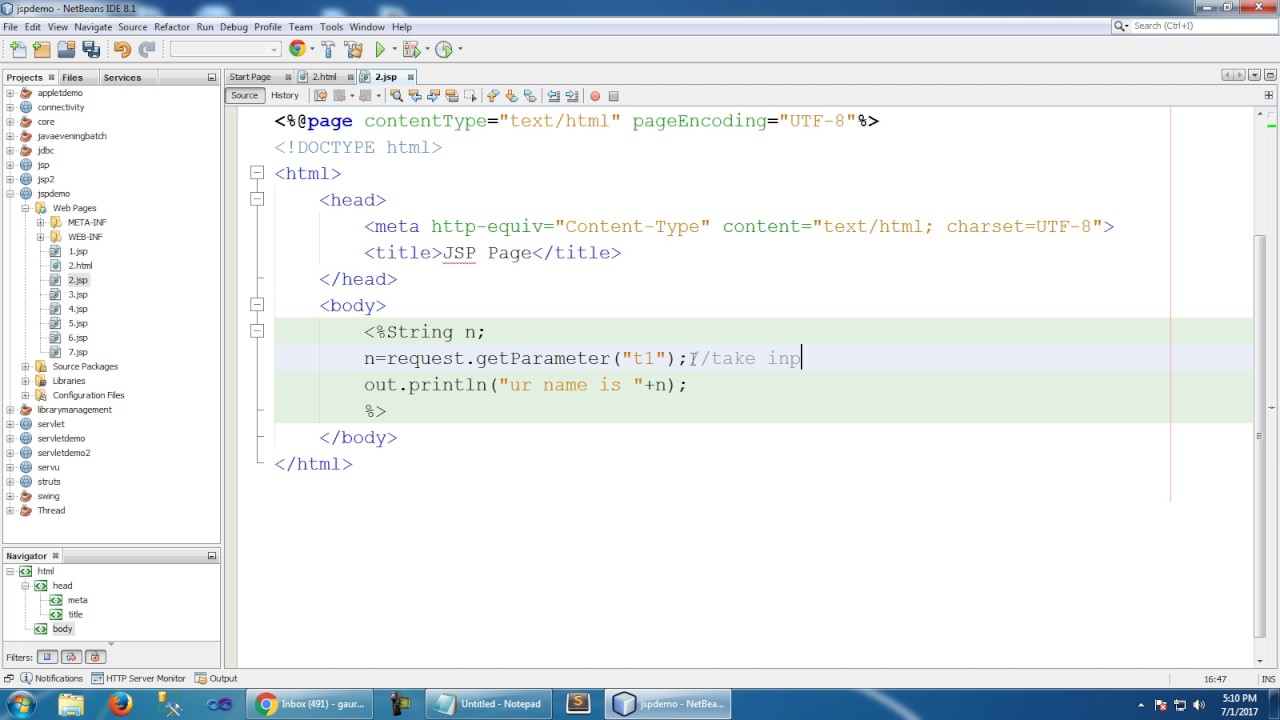Undo the last edit with the toolbar icon
Screen dimensions: 1280x720
122,49
